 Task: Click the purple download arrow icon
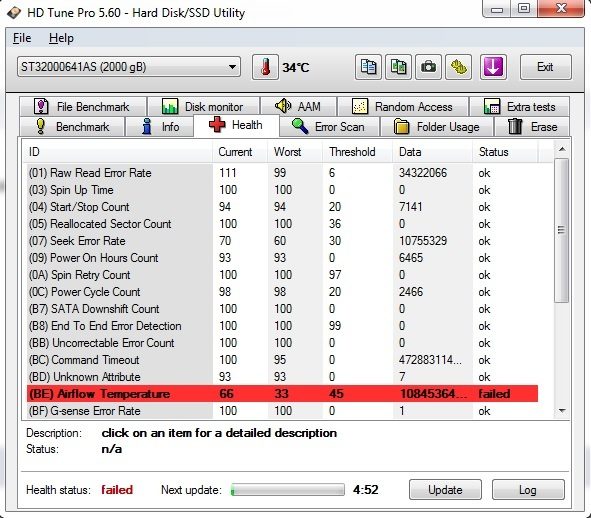493,67
